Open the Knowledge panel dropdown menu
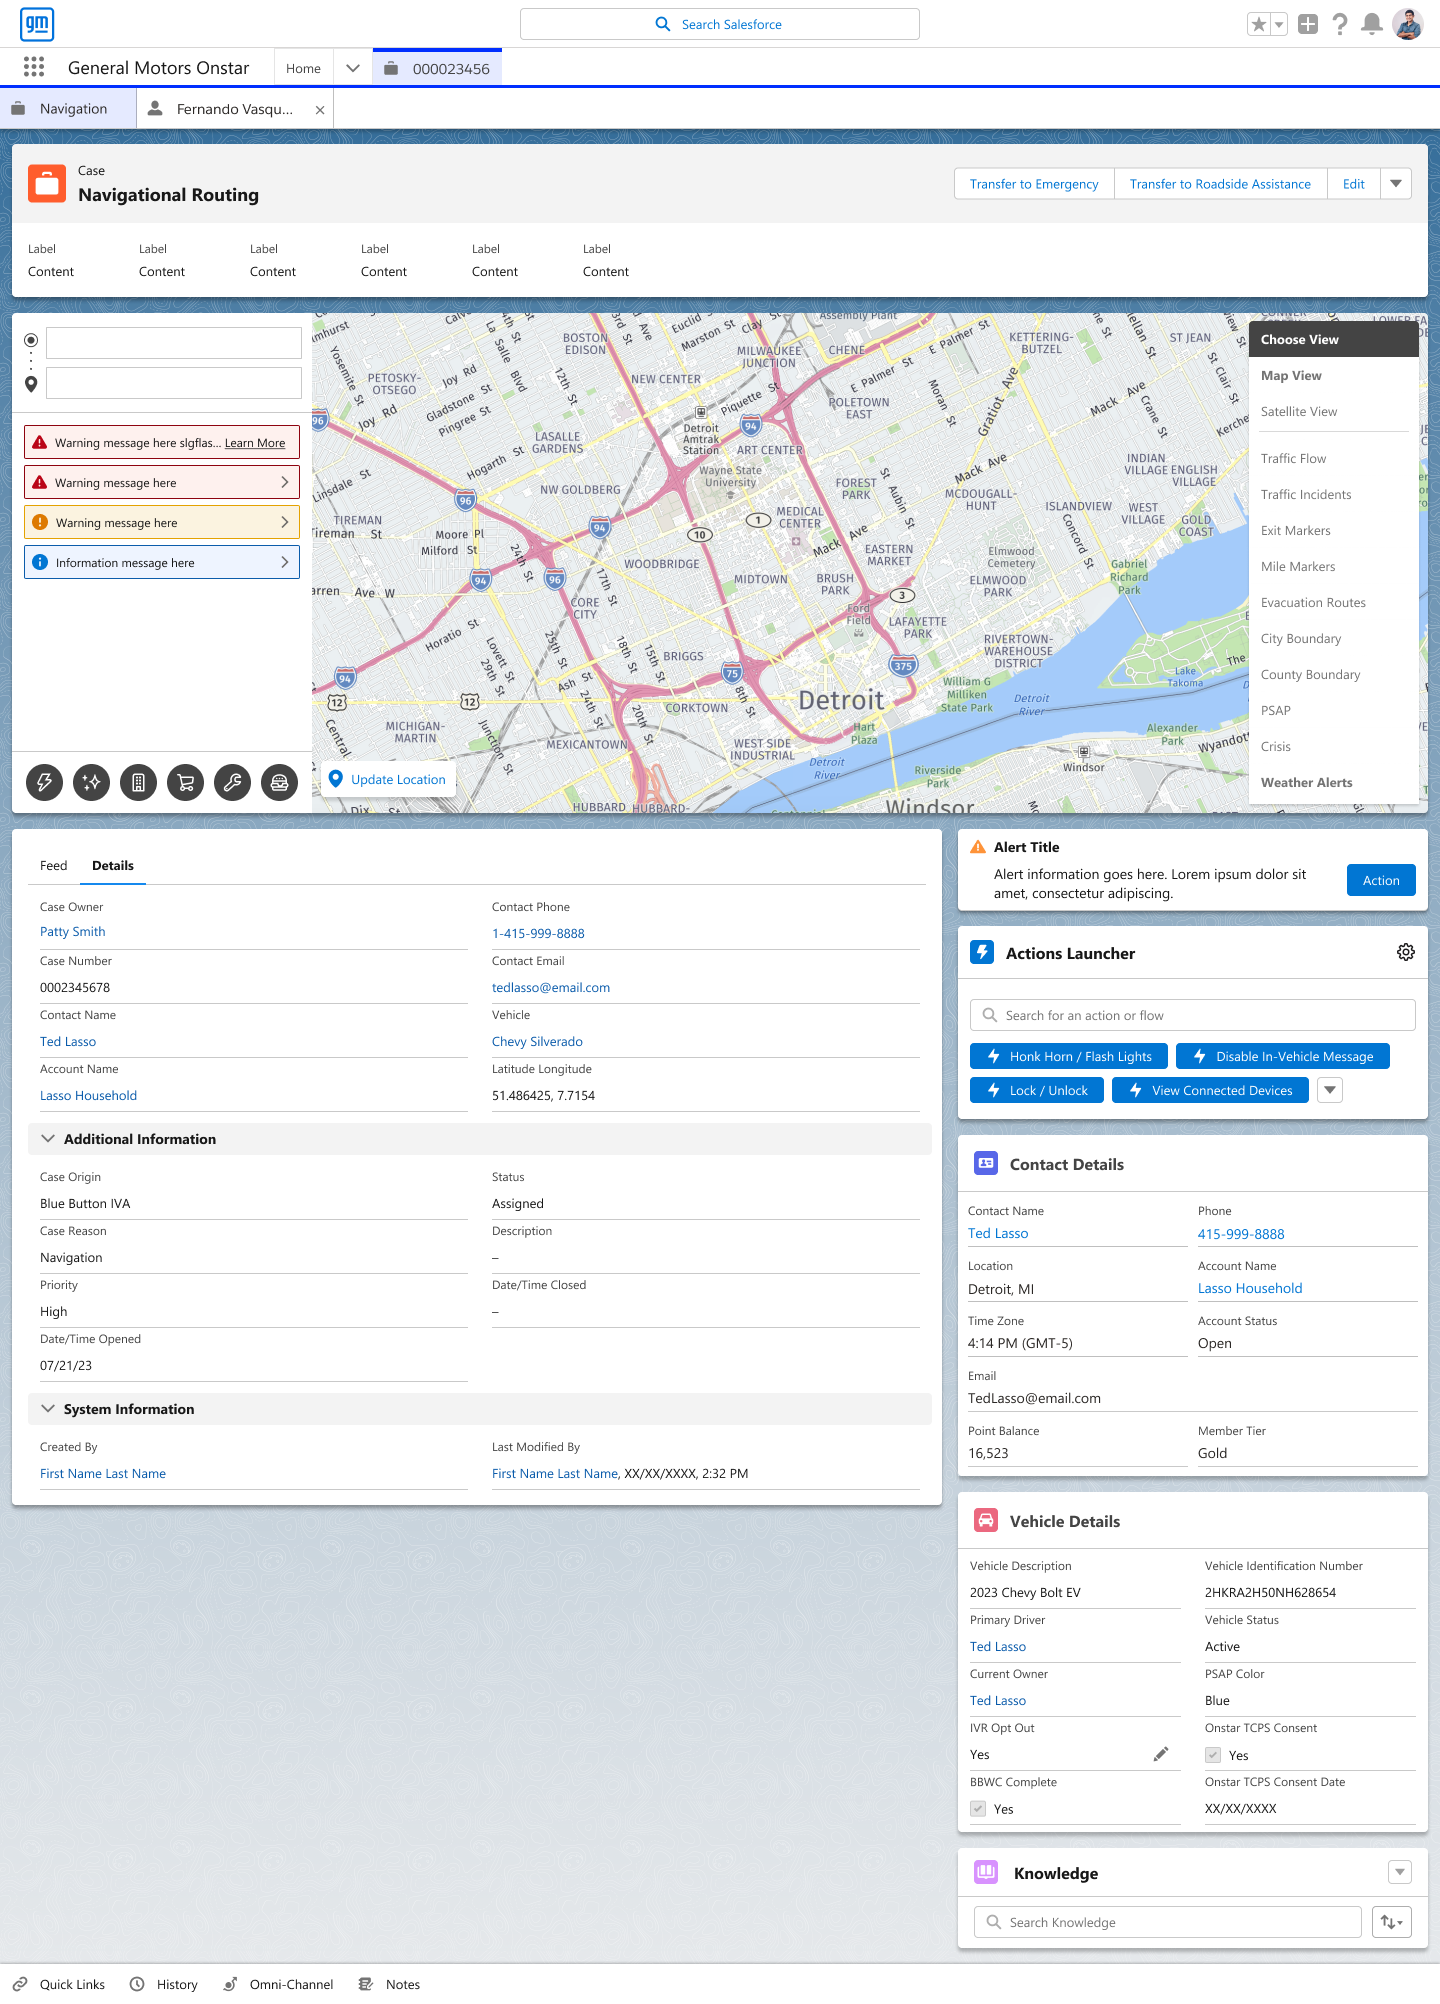 (1400, 1872)
